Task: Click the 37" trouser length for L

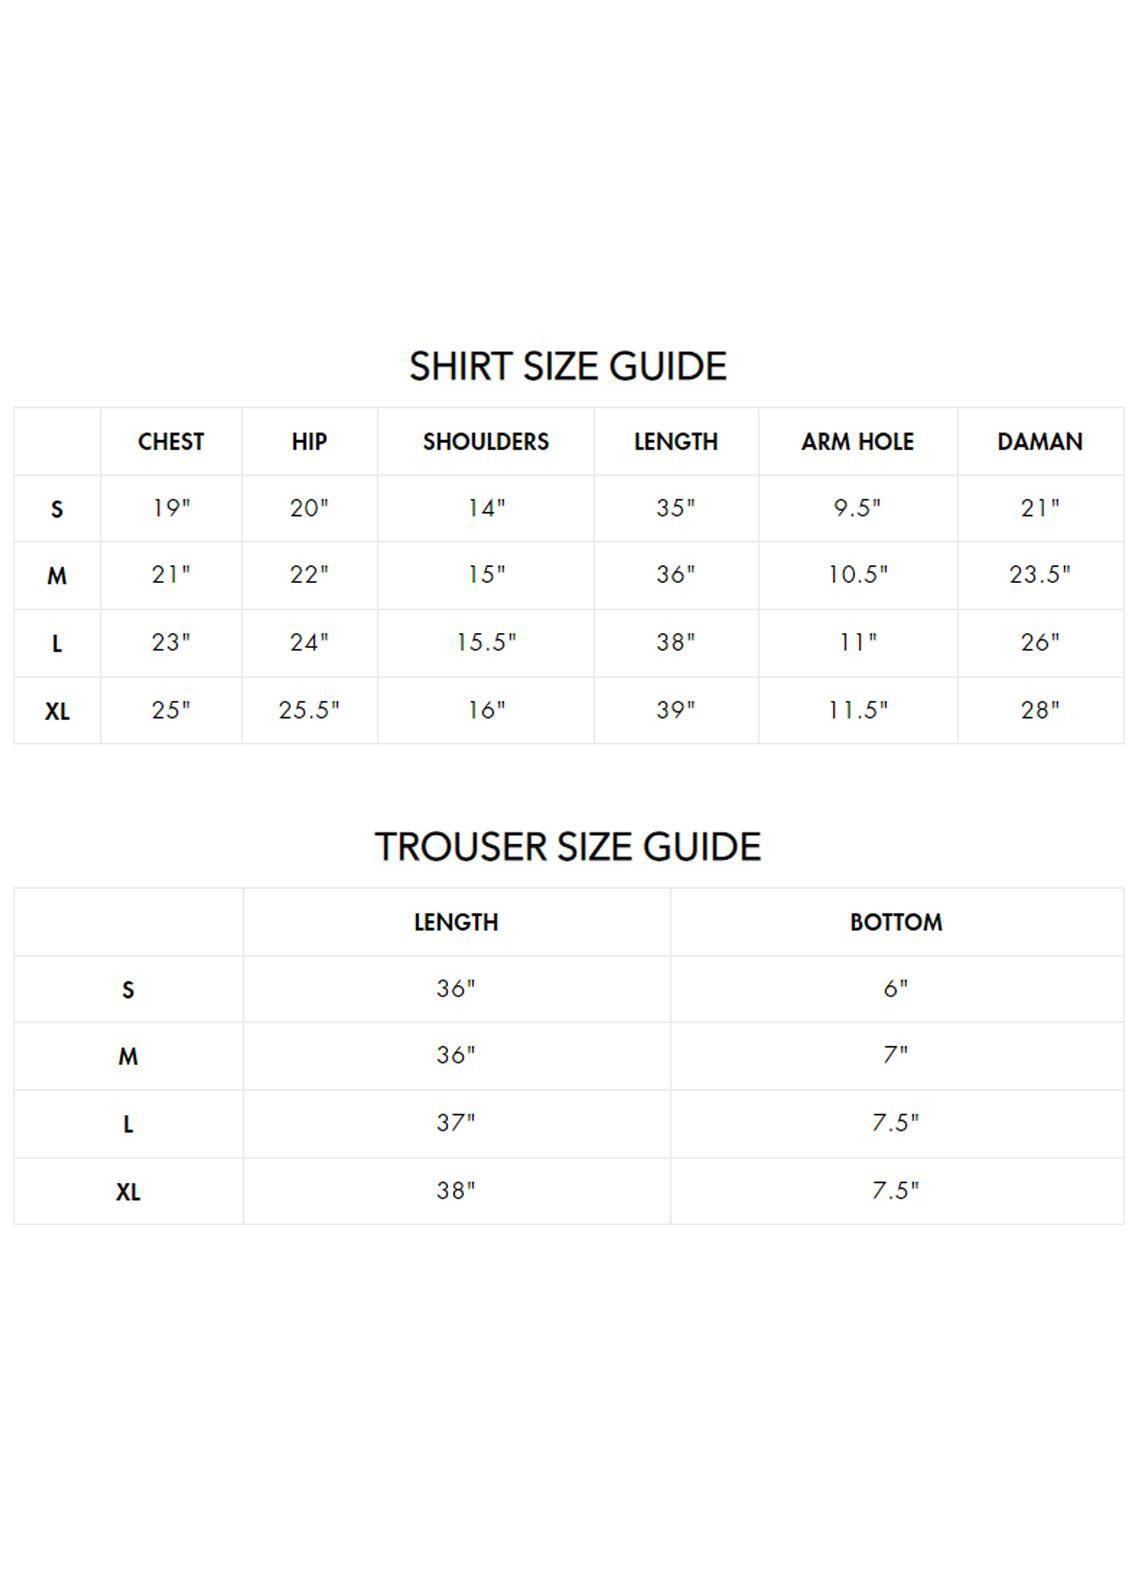Action: coord(456,1123)
